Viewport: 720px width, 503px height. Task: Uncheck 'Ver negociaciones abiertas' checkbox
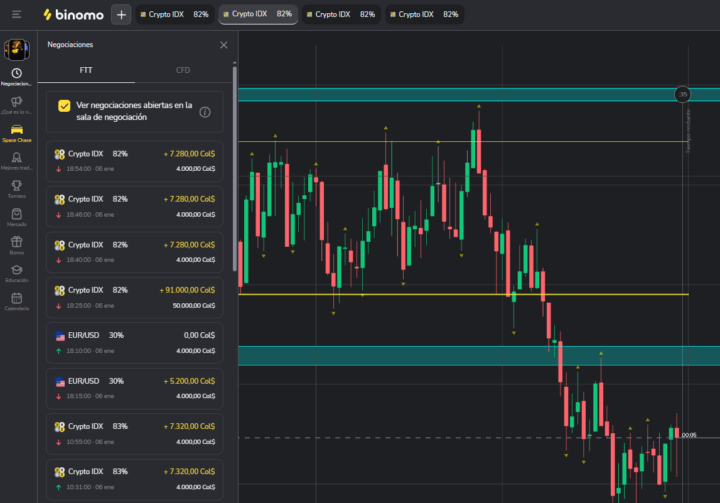point(64,105)
